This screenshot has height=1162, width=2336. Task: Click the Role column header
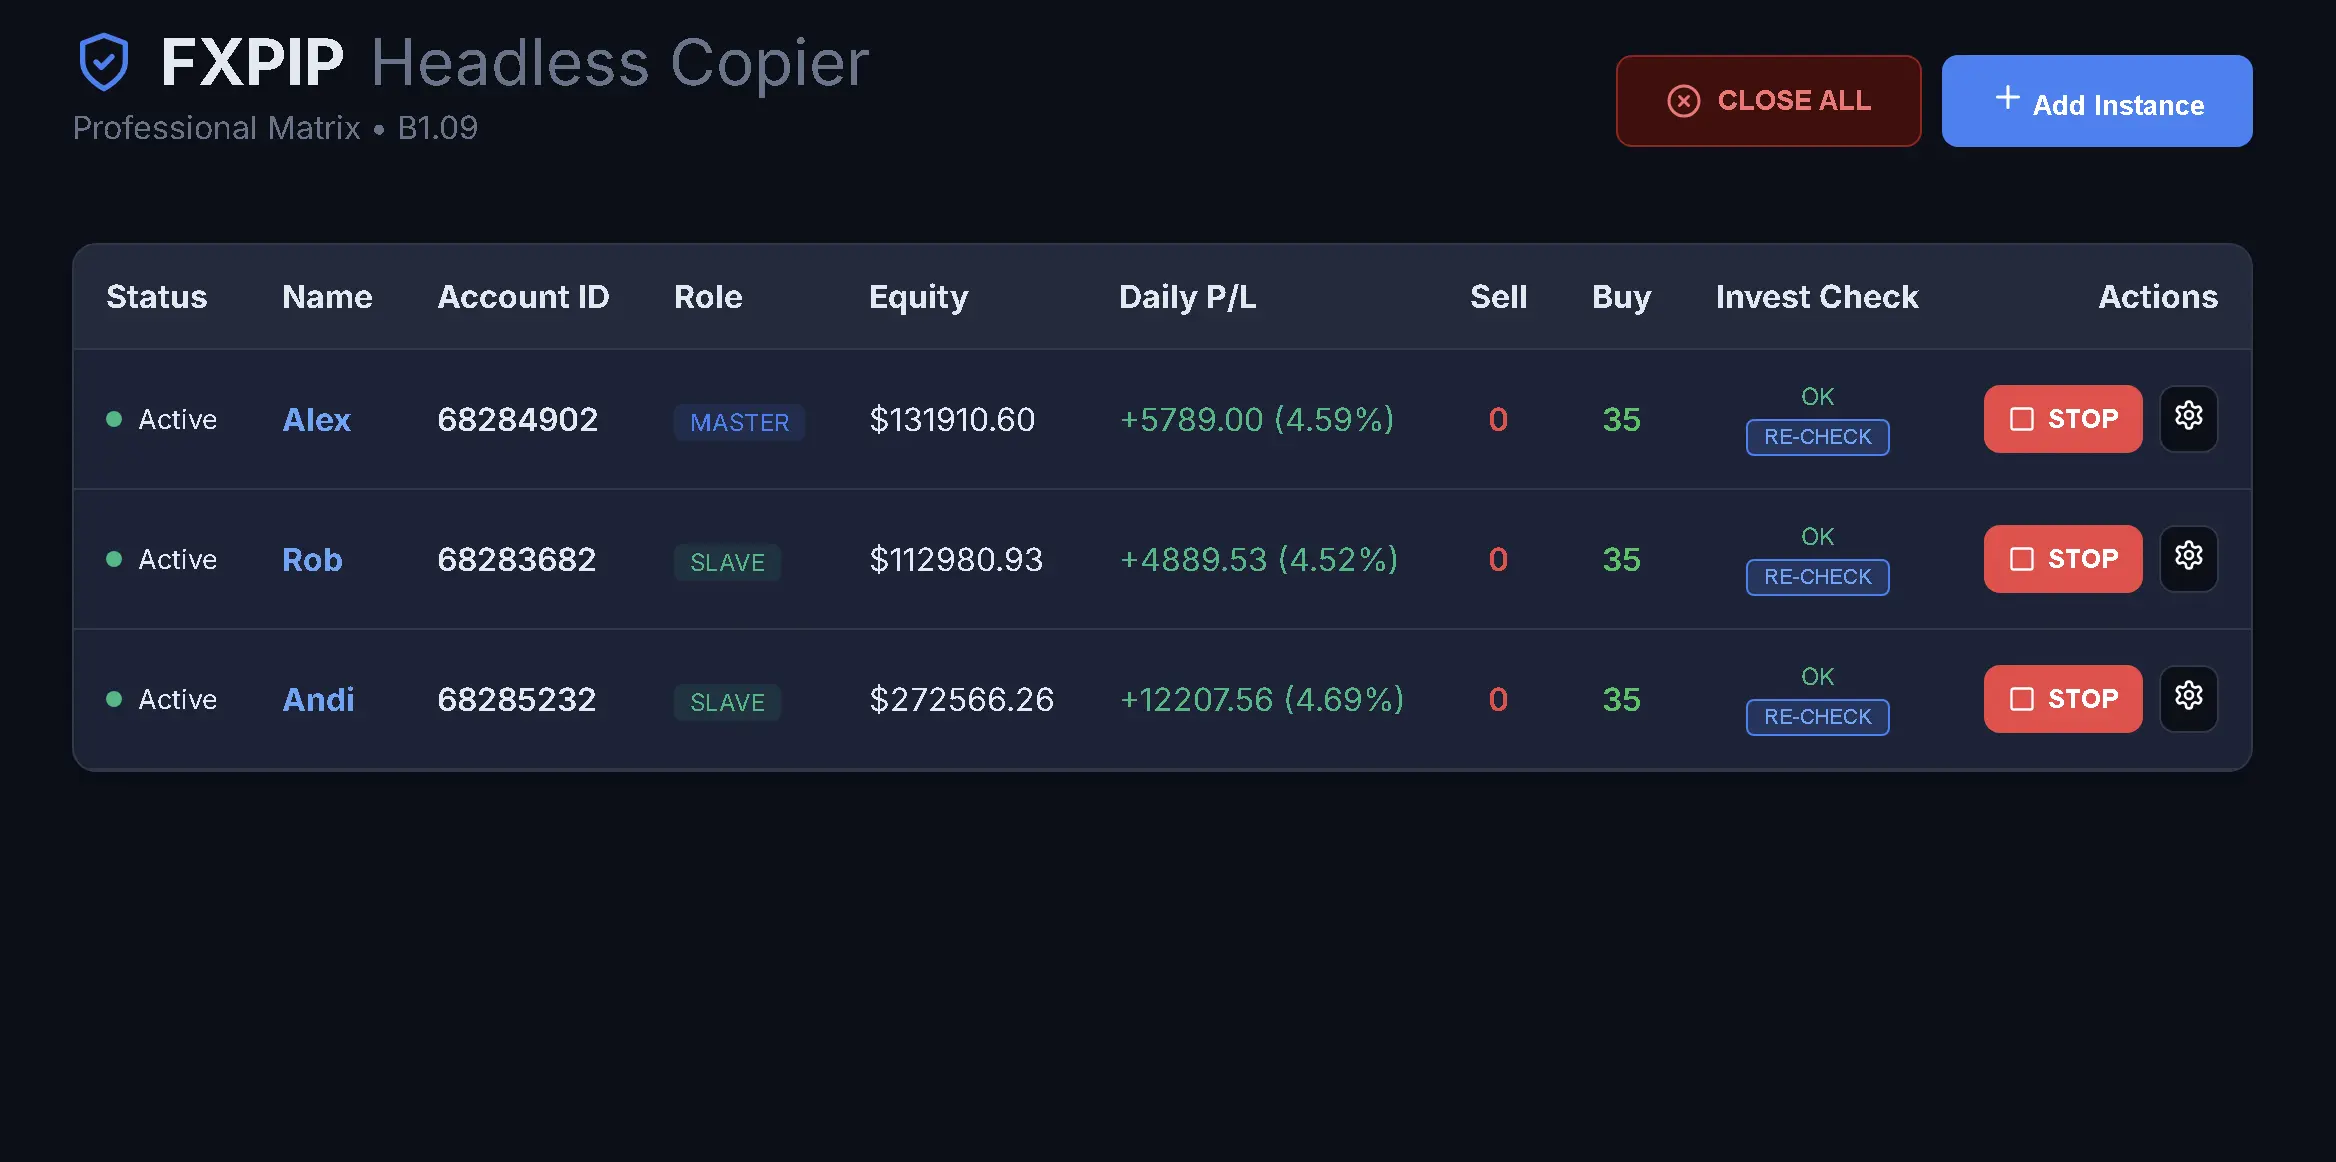pyautogui.click(x=708, y=297)
